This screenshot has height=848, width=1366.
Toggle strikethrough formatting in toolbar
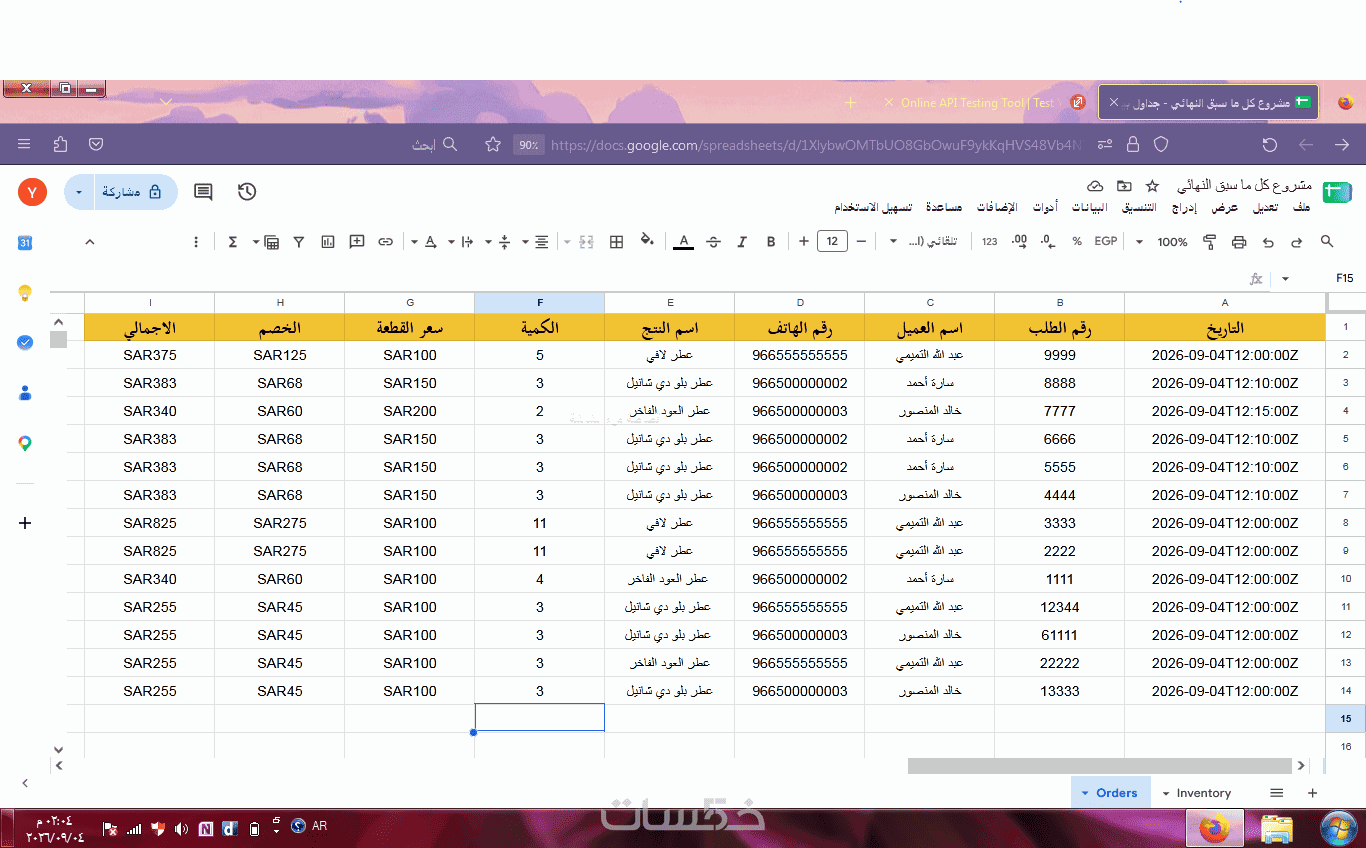[x=713, y=242]
